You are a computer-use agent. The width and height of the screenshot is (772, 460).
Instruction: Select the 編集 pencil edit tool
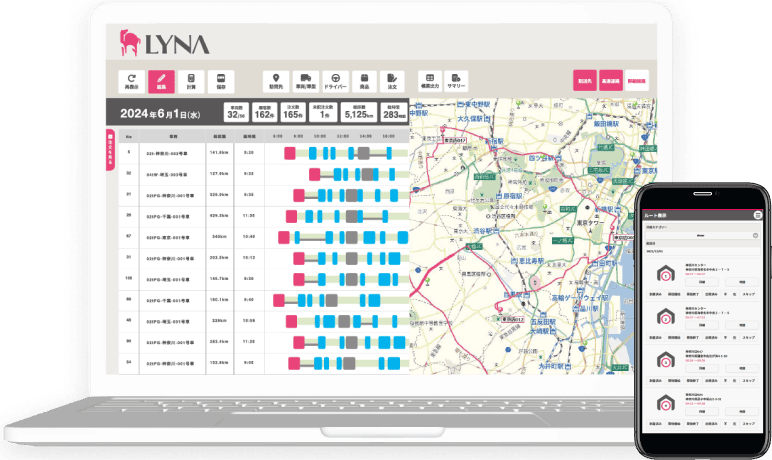click(161, 81)
